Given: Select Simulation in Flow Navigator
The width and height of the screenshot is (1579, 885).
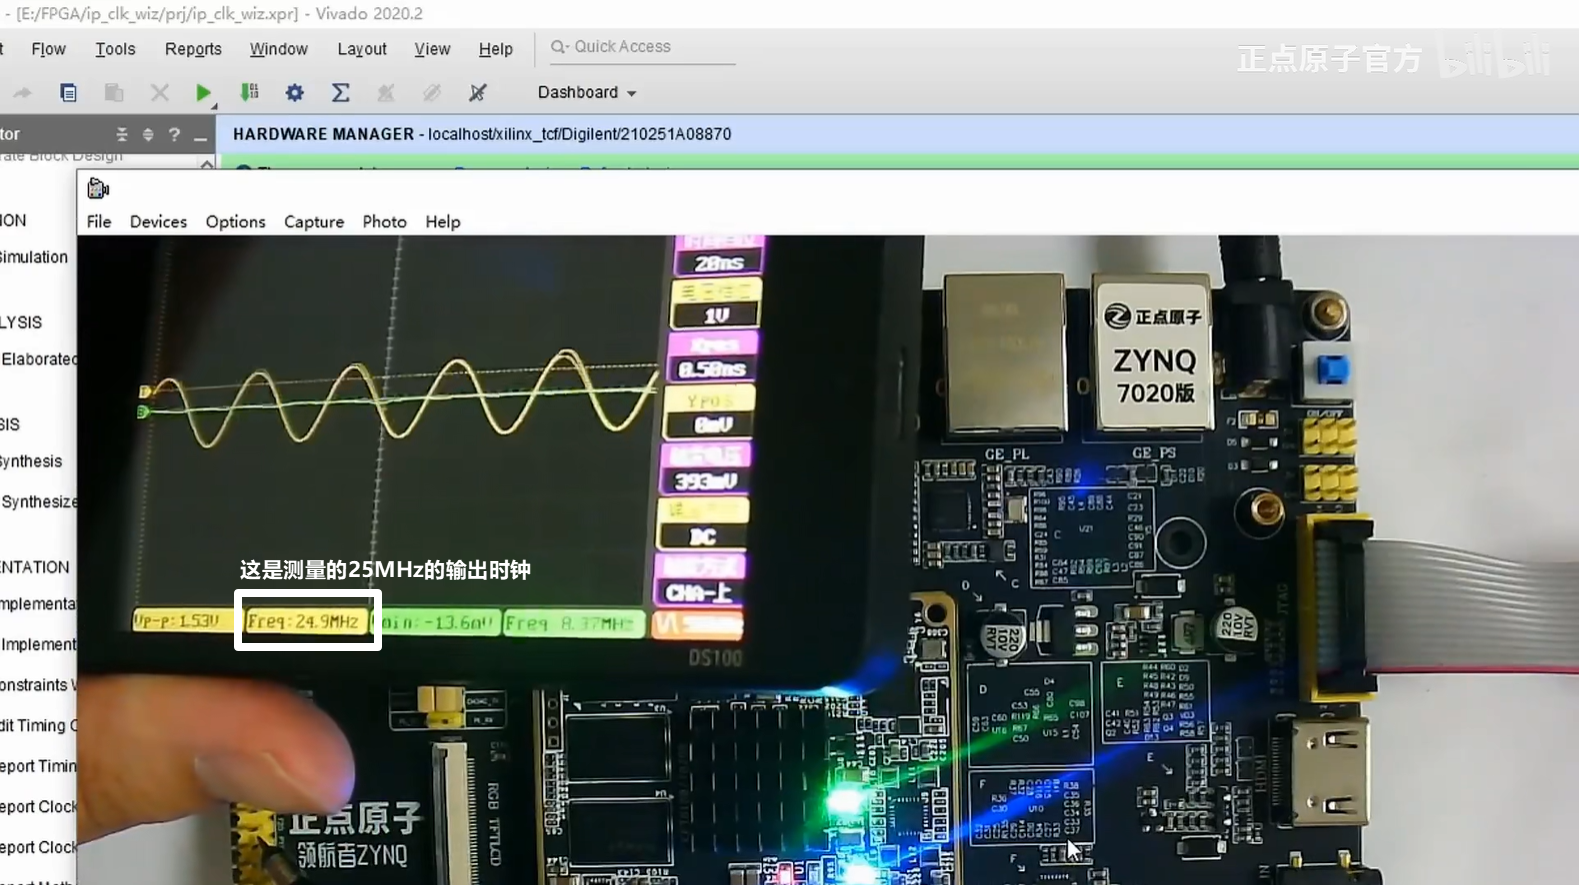Looking at the screenshot, I should (x=34, y=257).
